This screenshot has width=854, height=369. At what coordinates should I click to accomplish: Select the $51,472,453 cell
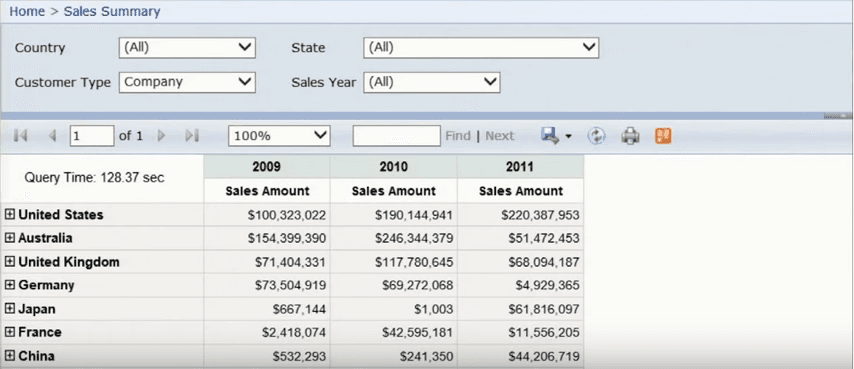click(521, 238)
